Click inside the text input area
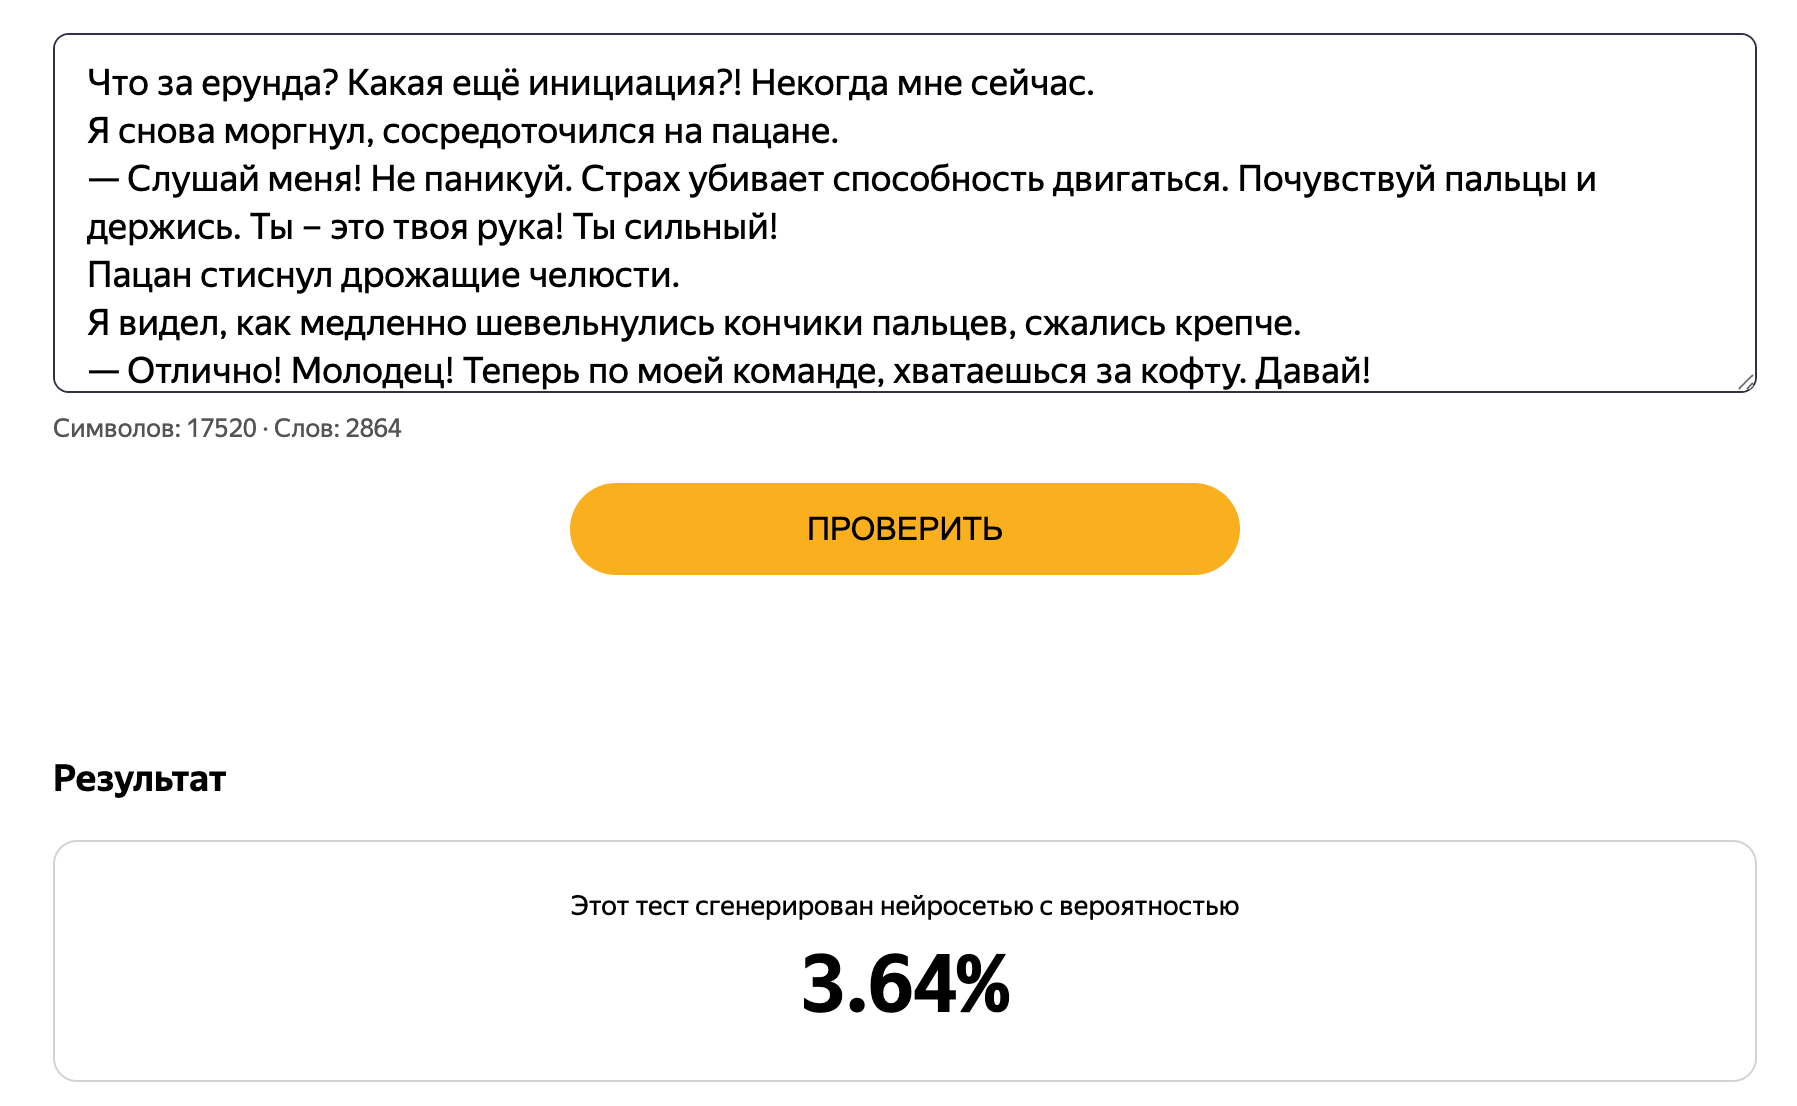The height and width of the screenshot is (1106, 1797). 904,213
